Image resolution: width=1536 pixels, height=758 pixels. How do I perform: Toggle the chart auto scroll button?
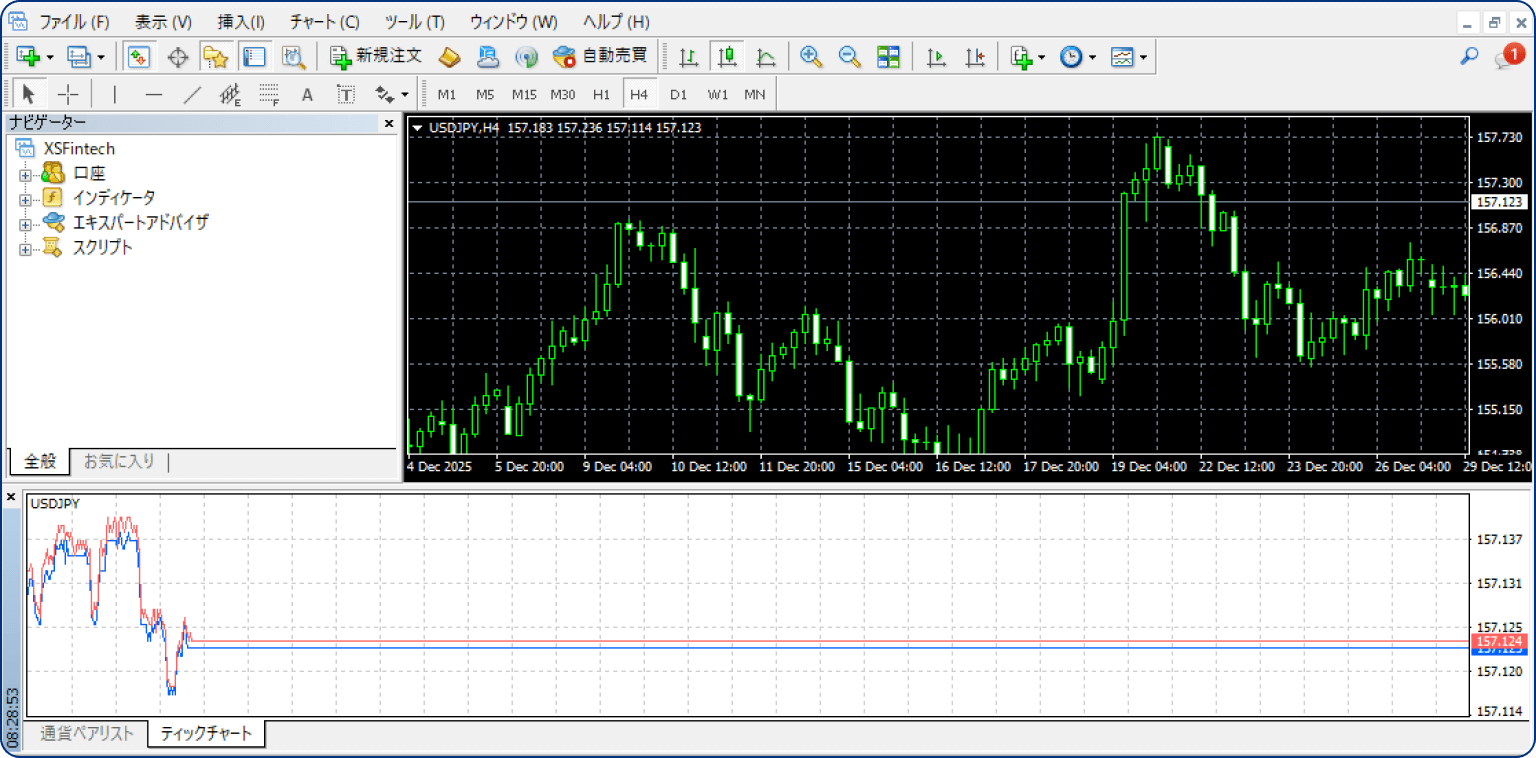pos(936,57)
